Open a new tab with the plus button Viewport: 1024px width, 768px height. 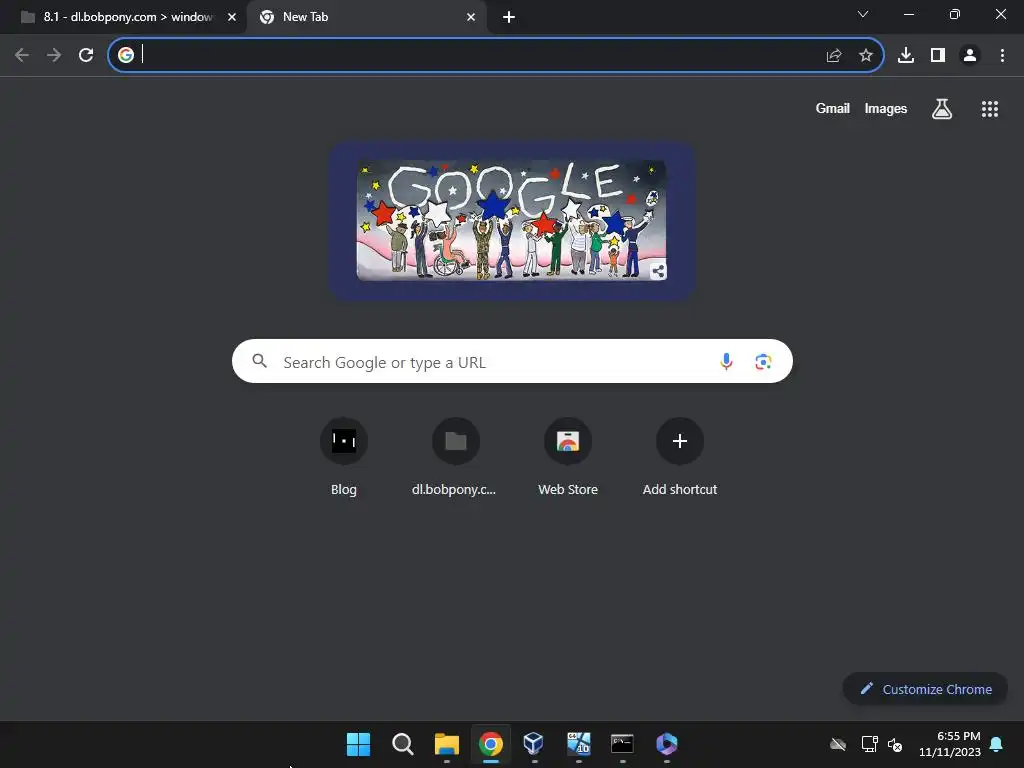click(x=509, y=17)
